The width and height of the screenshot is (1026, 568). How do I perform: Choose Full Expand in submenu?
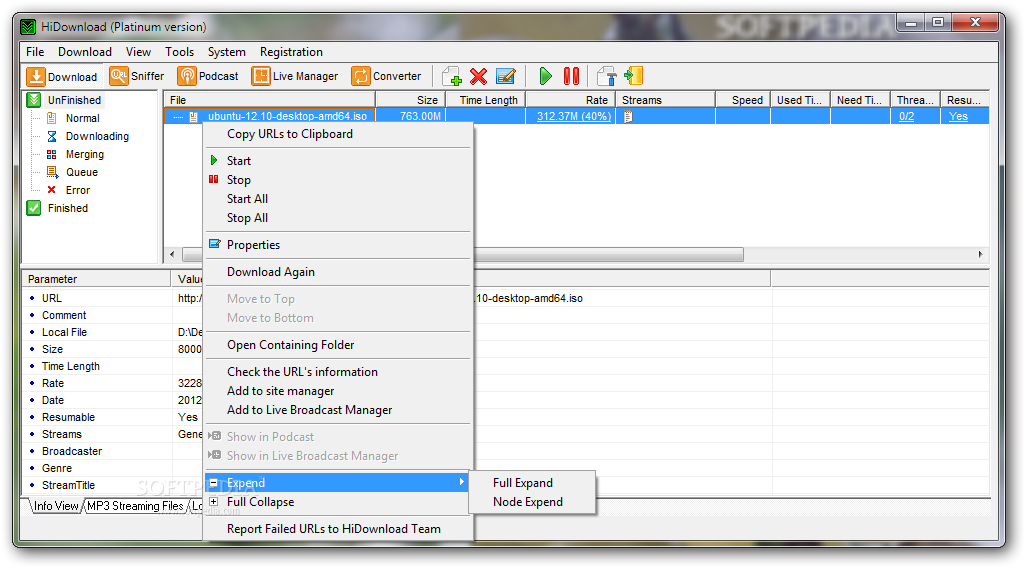532,483
